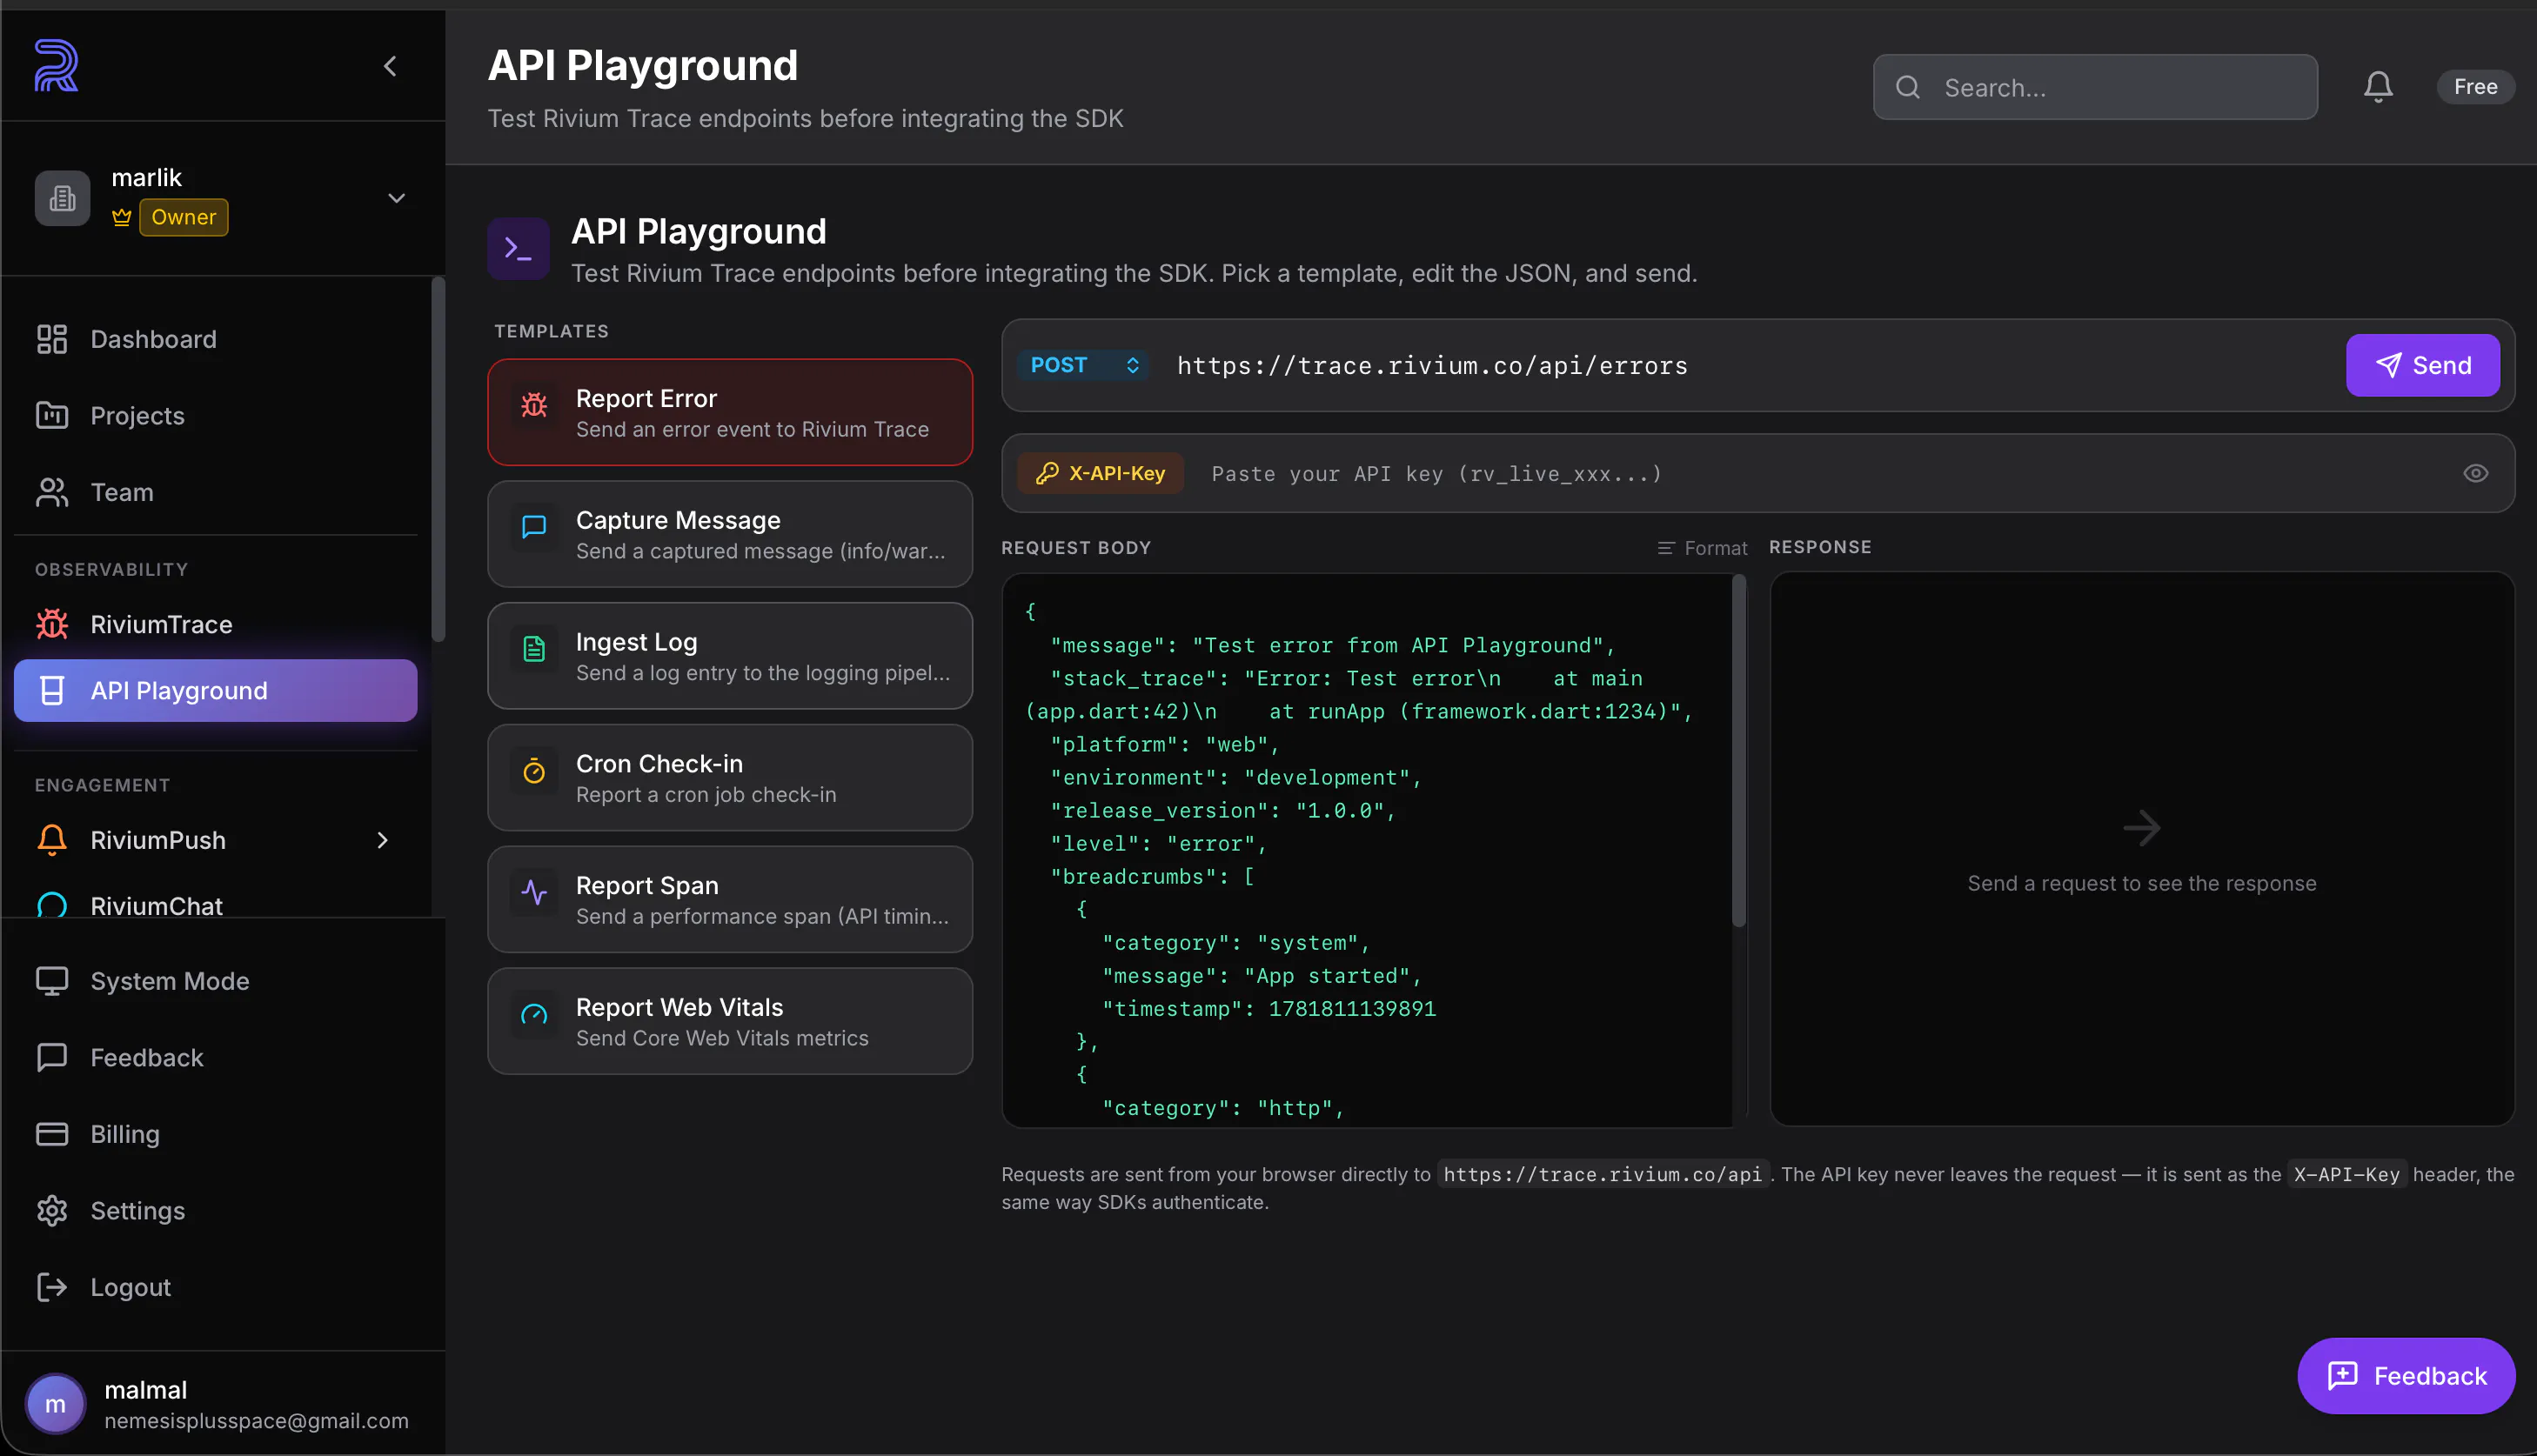Click the sidebar Feedback chat icon

(x=52, y=1057)
